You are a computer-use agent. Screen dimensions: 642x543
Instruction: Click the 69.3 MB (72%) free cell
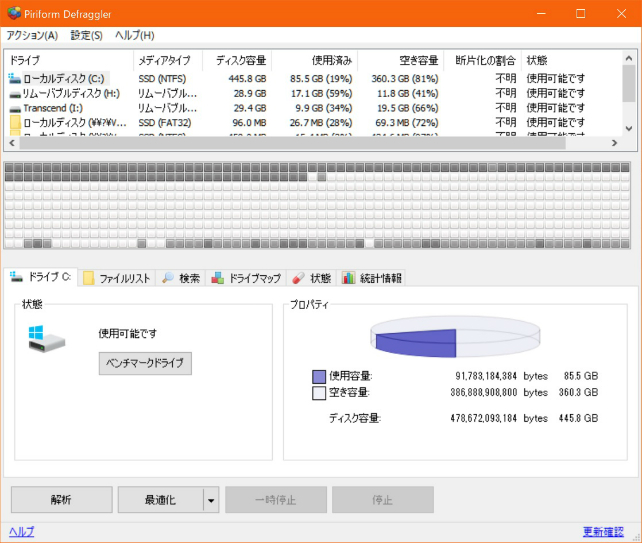point(407,123)
